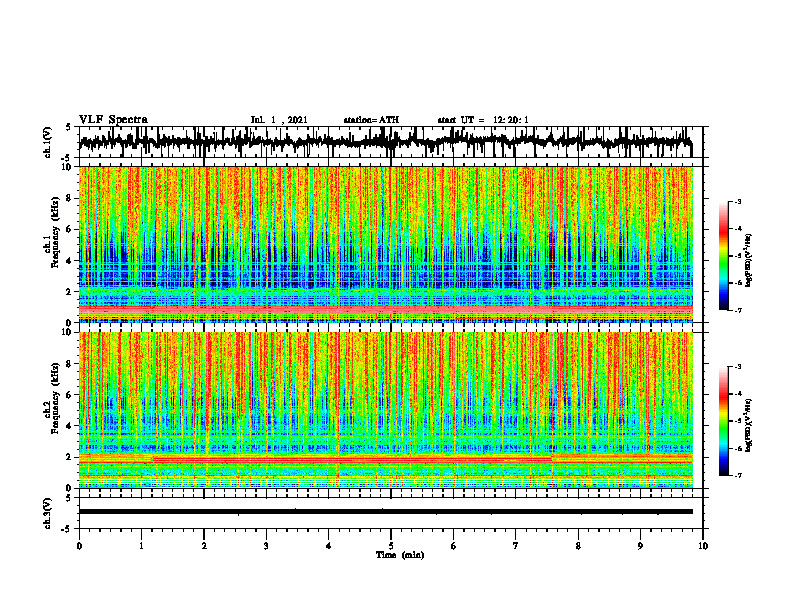The image size is (792, 612).
Task: Click time axis tick label "7"
Action: 516,546
